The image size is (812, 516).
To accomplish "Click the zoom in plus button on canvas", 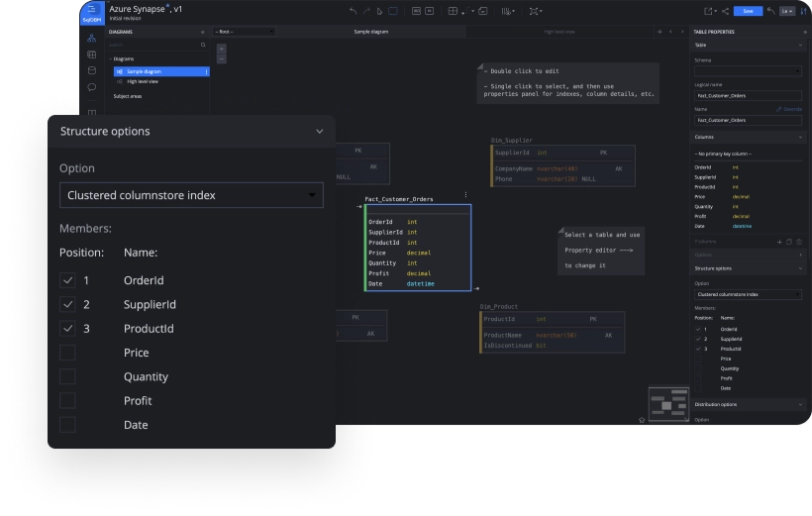I will tap(221, 49).
